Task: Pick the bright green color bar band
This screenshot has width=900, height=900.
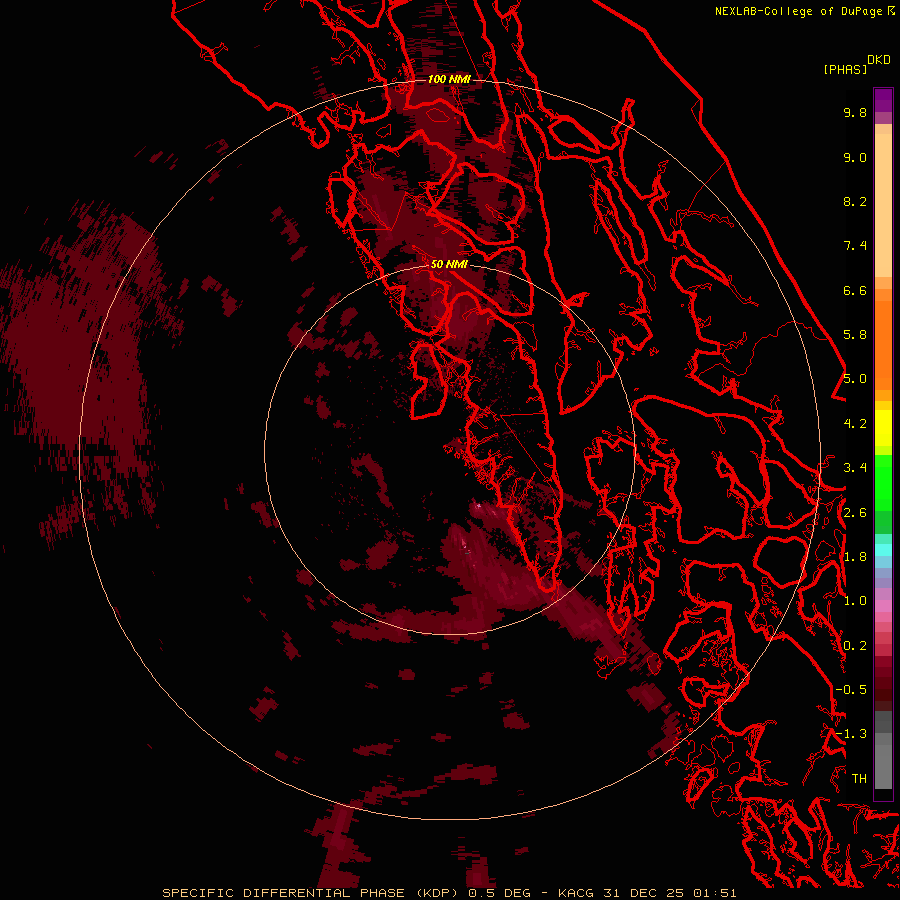Action: 883,483
